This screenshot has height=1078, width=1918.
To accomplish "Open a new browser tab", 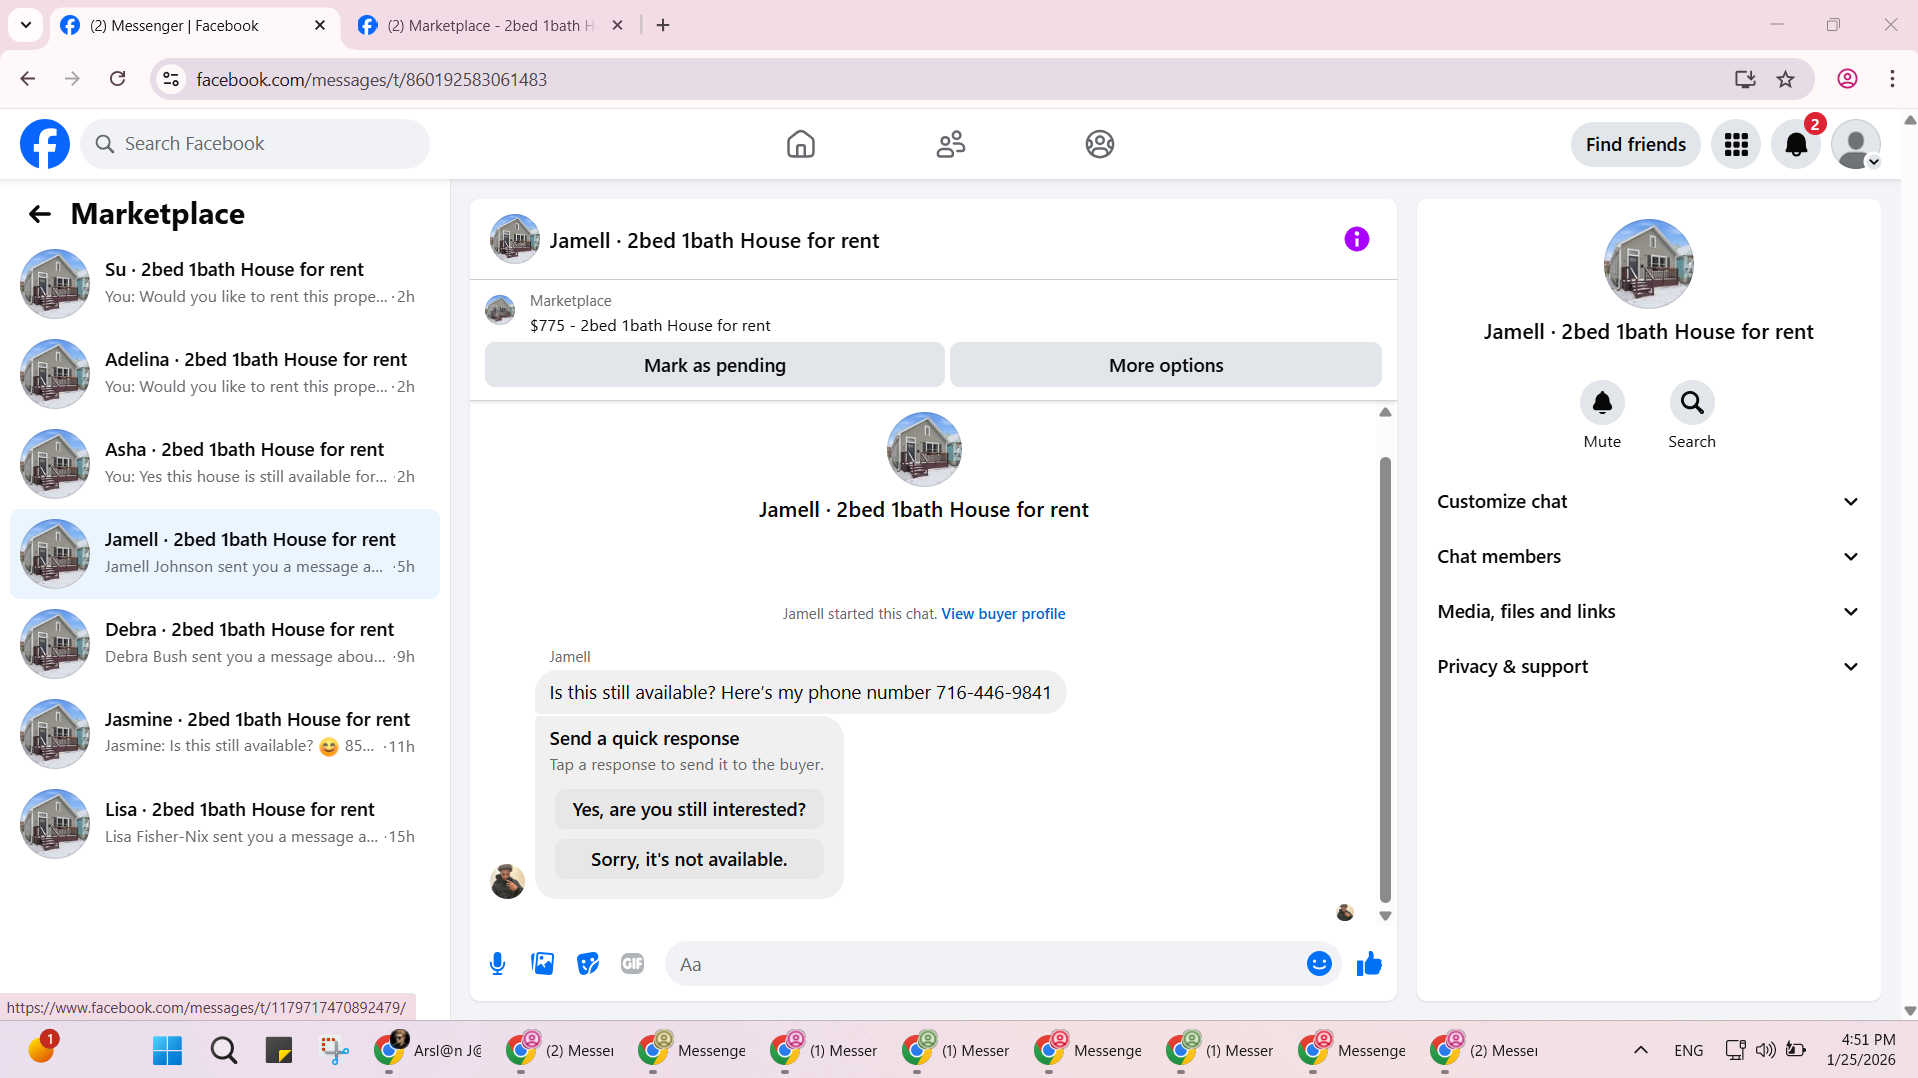I will (x=663, y=26).
